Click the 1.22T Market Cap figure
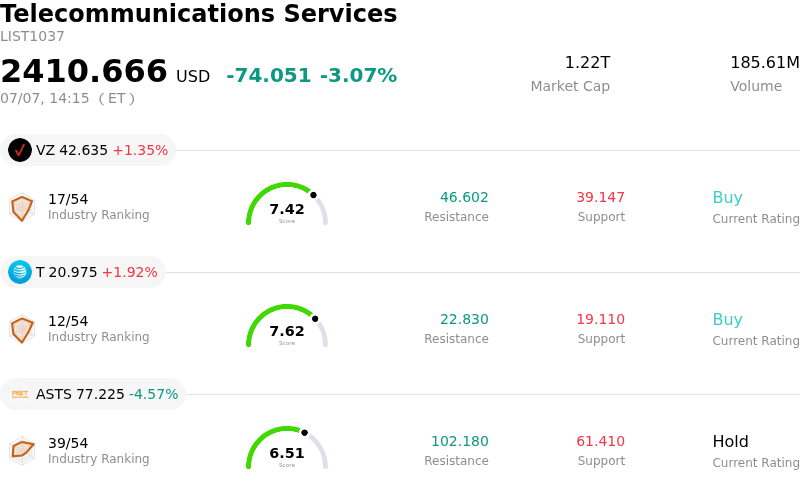 click(587, 62)
